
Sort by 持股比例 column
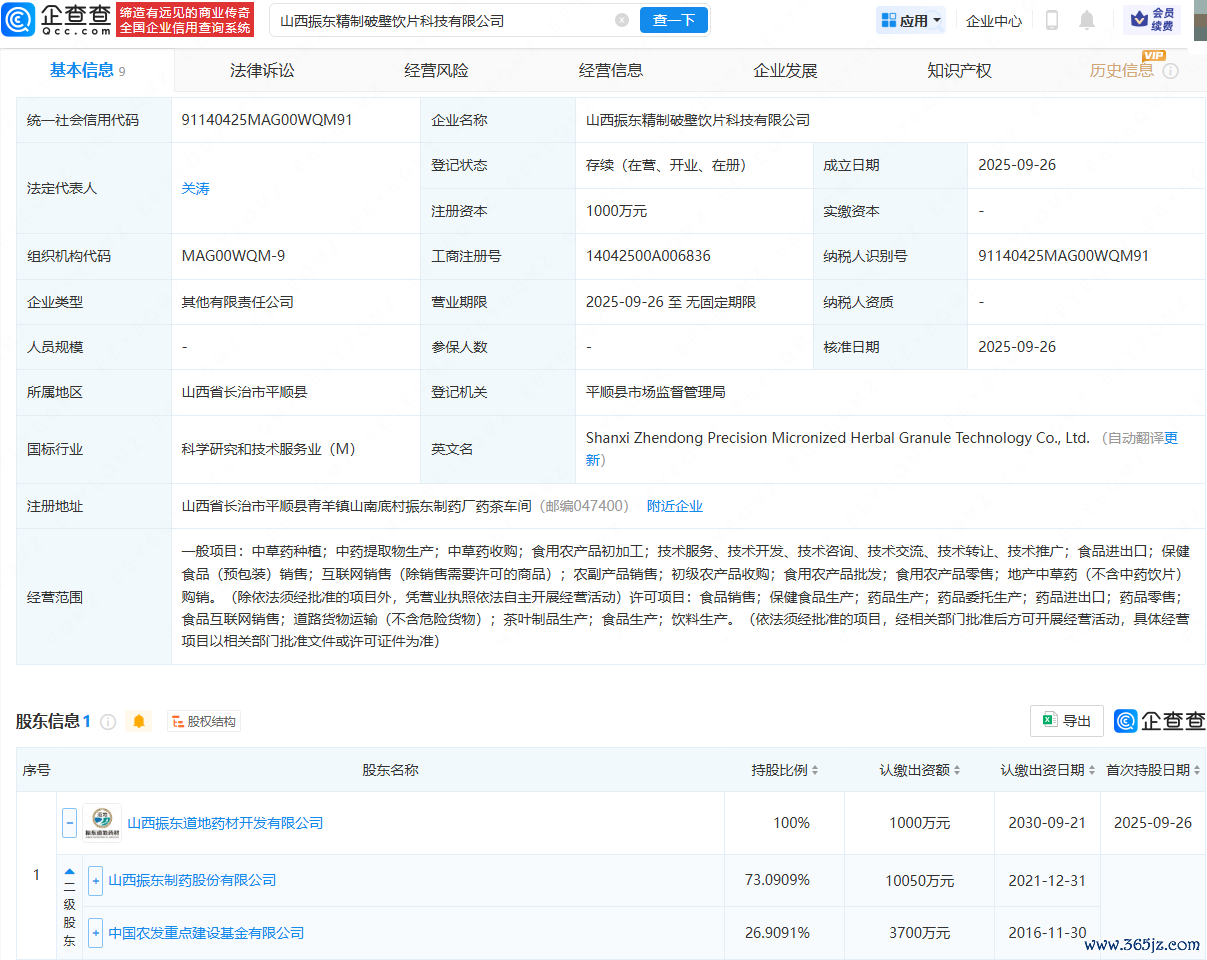785,770
